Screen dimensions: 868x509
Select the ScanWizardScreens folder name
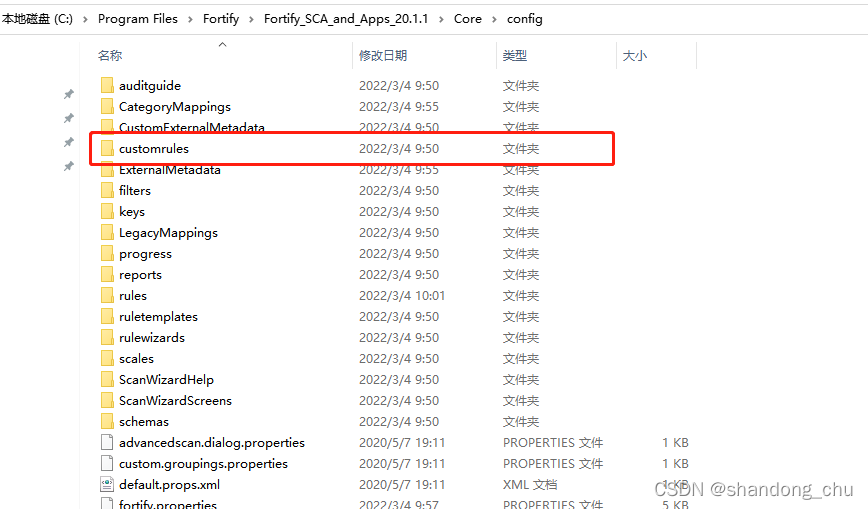[175, 401]
